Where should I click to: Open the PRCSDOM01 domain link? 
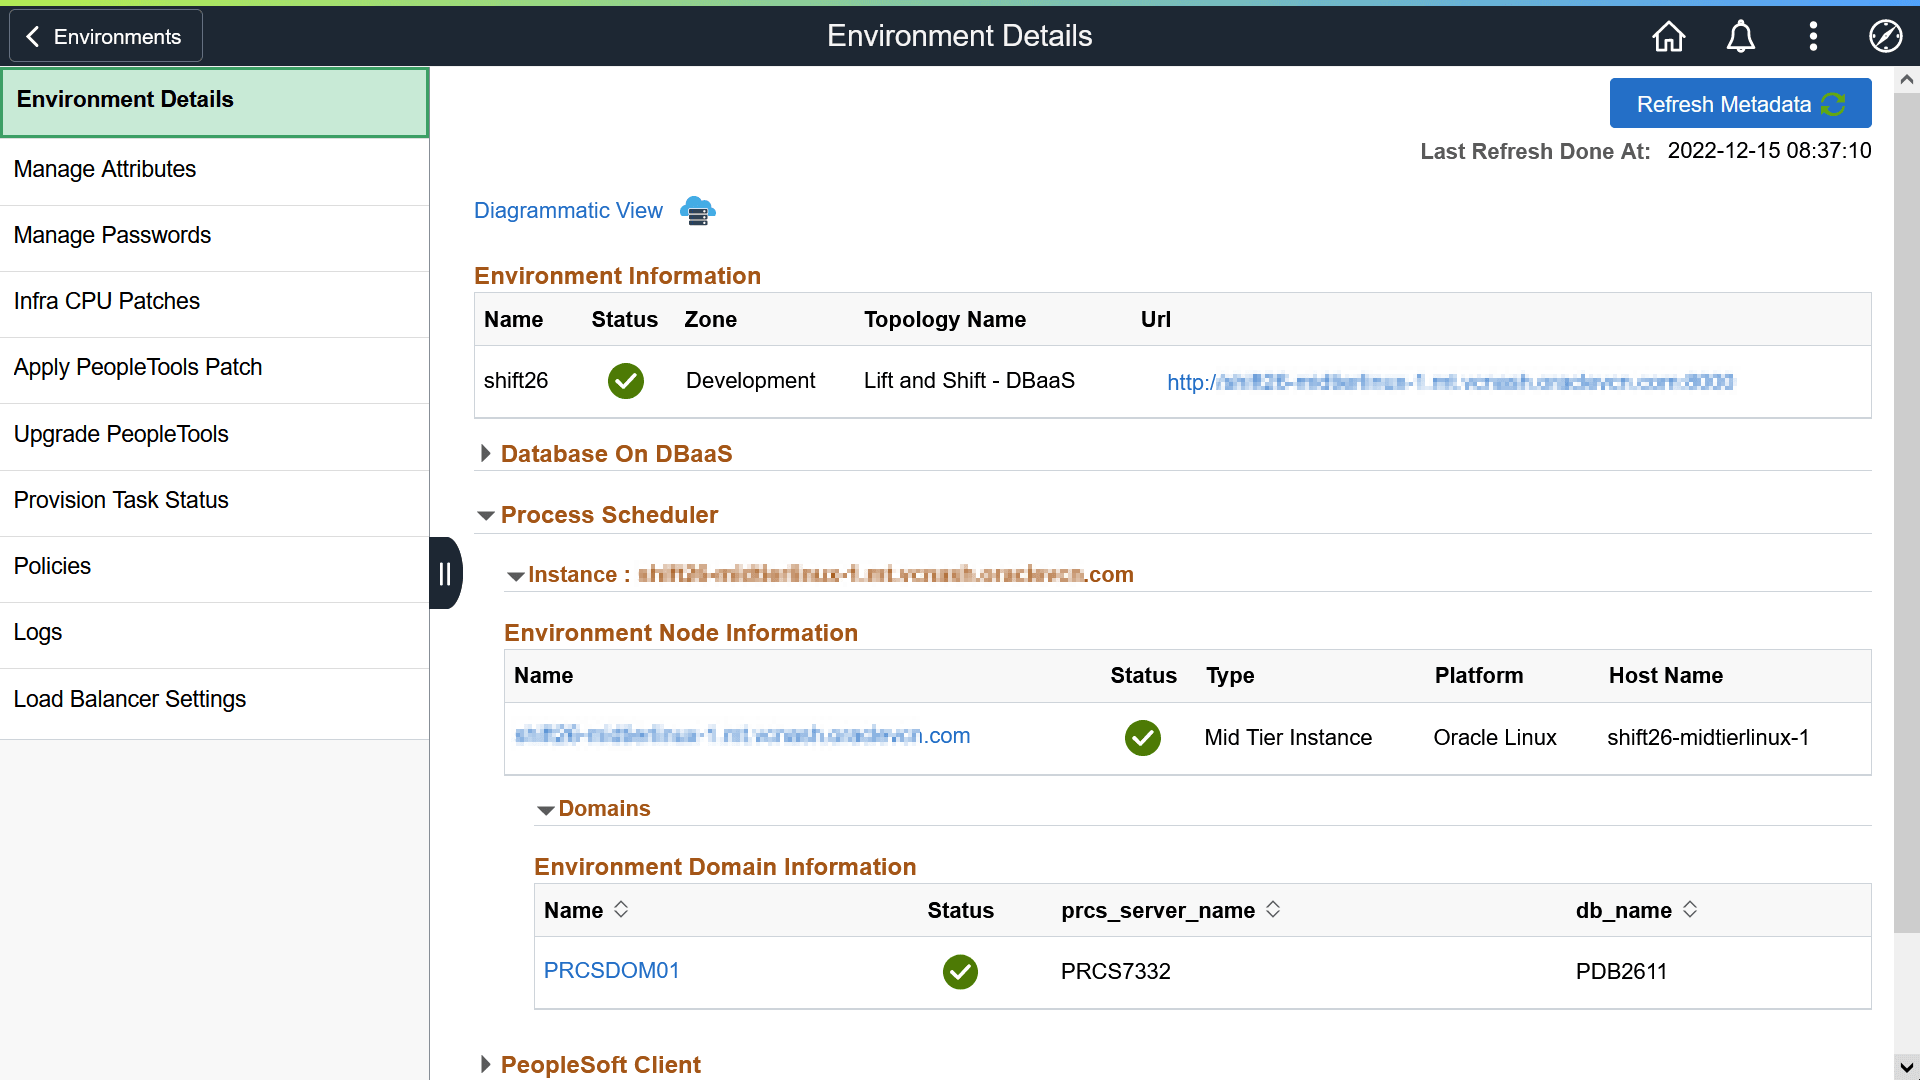pos(611,971)
